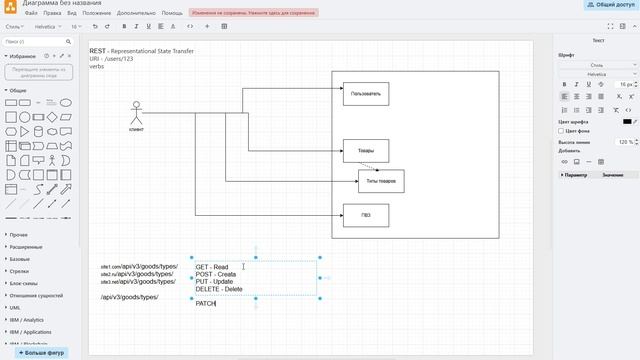This screenshot has width=640, height=360.
Task: Open the Вид menu
Action: 72,13
